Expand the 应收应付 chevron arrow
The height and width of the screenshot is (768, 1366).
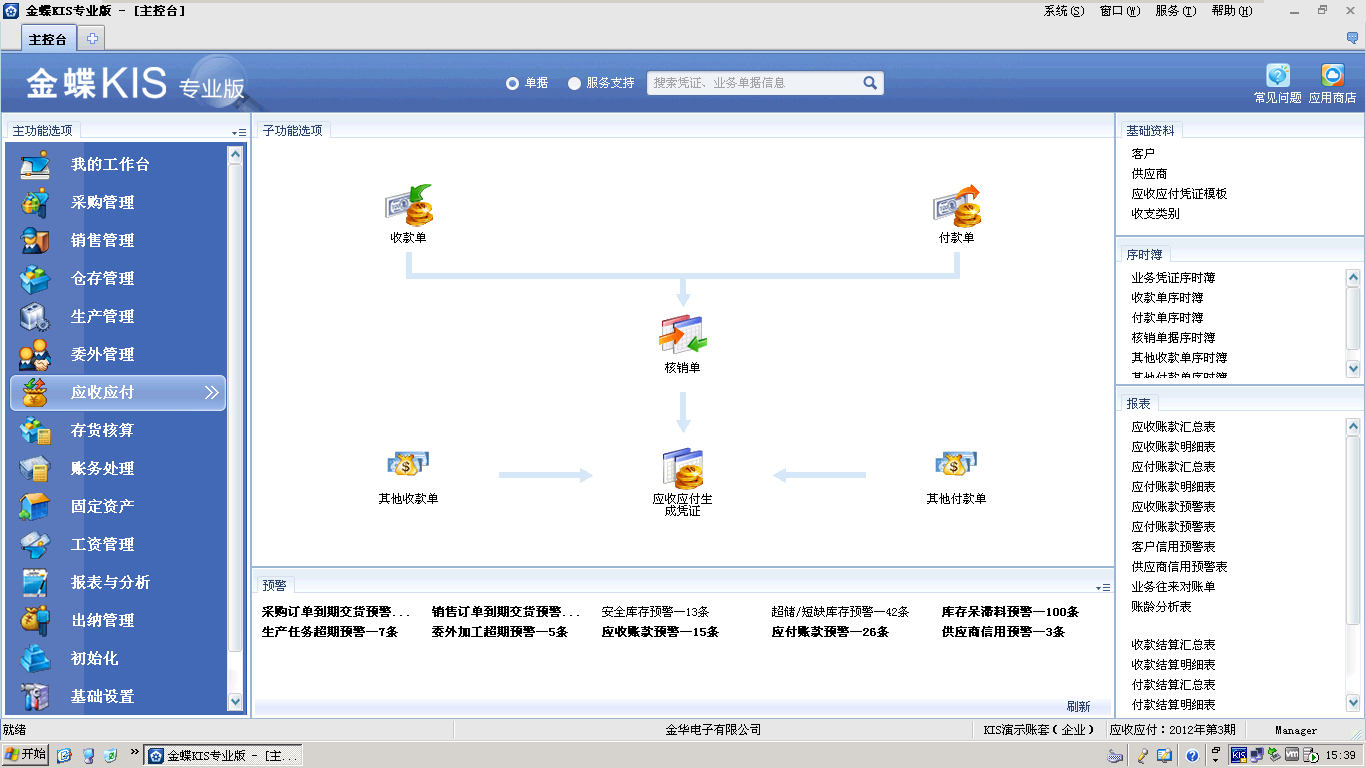coord(211,393)
